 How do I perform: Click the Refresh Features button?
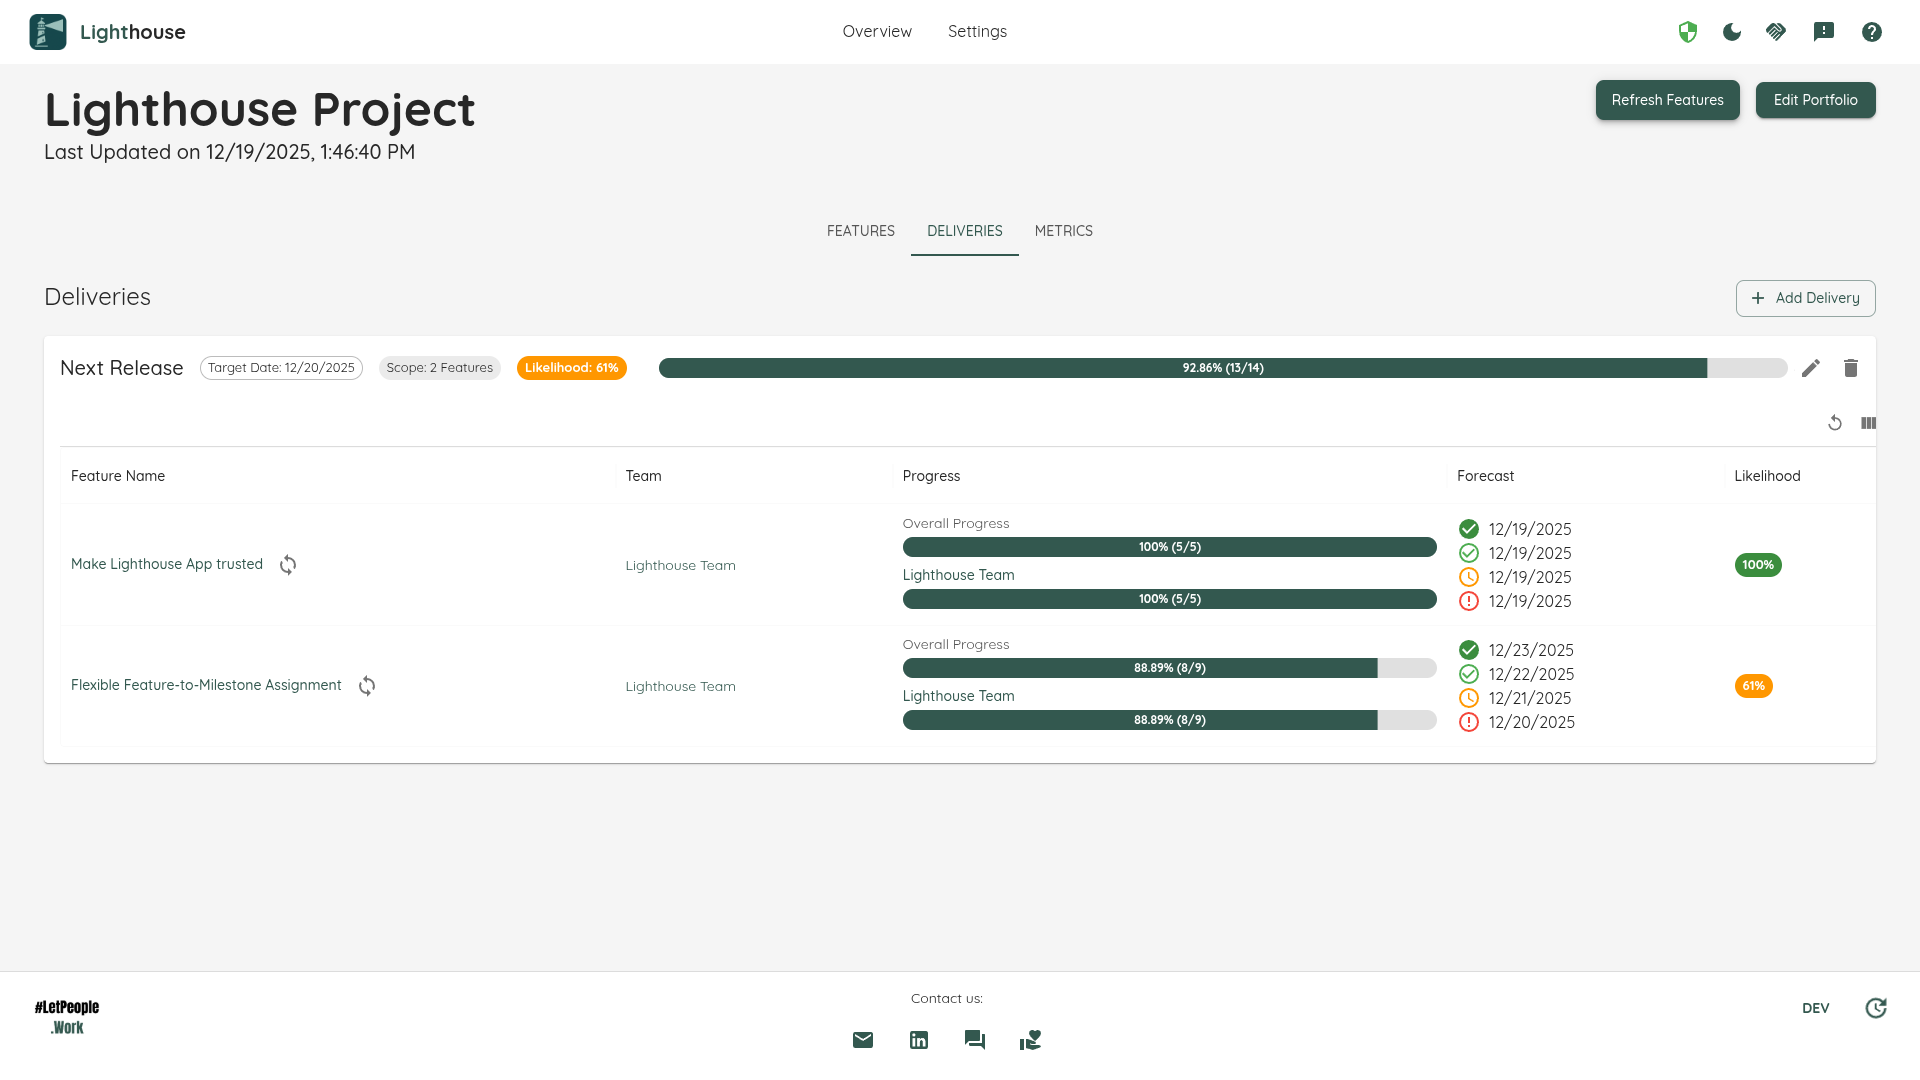click(x=1667, y=100)
